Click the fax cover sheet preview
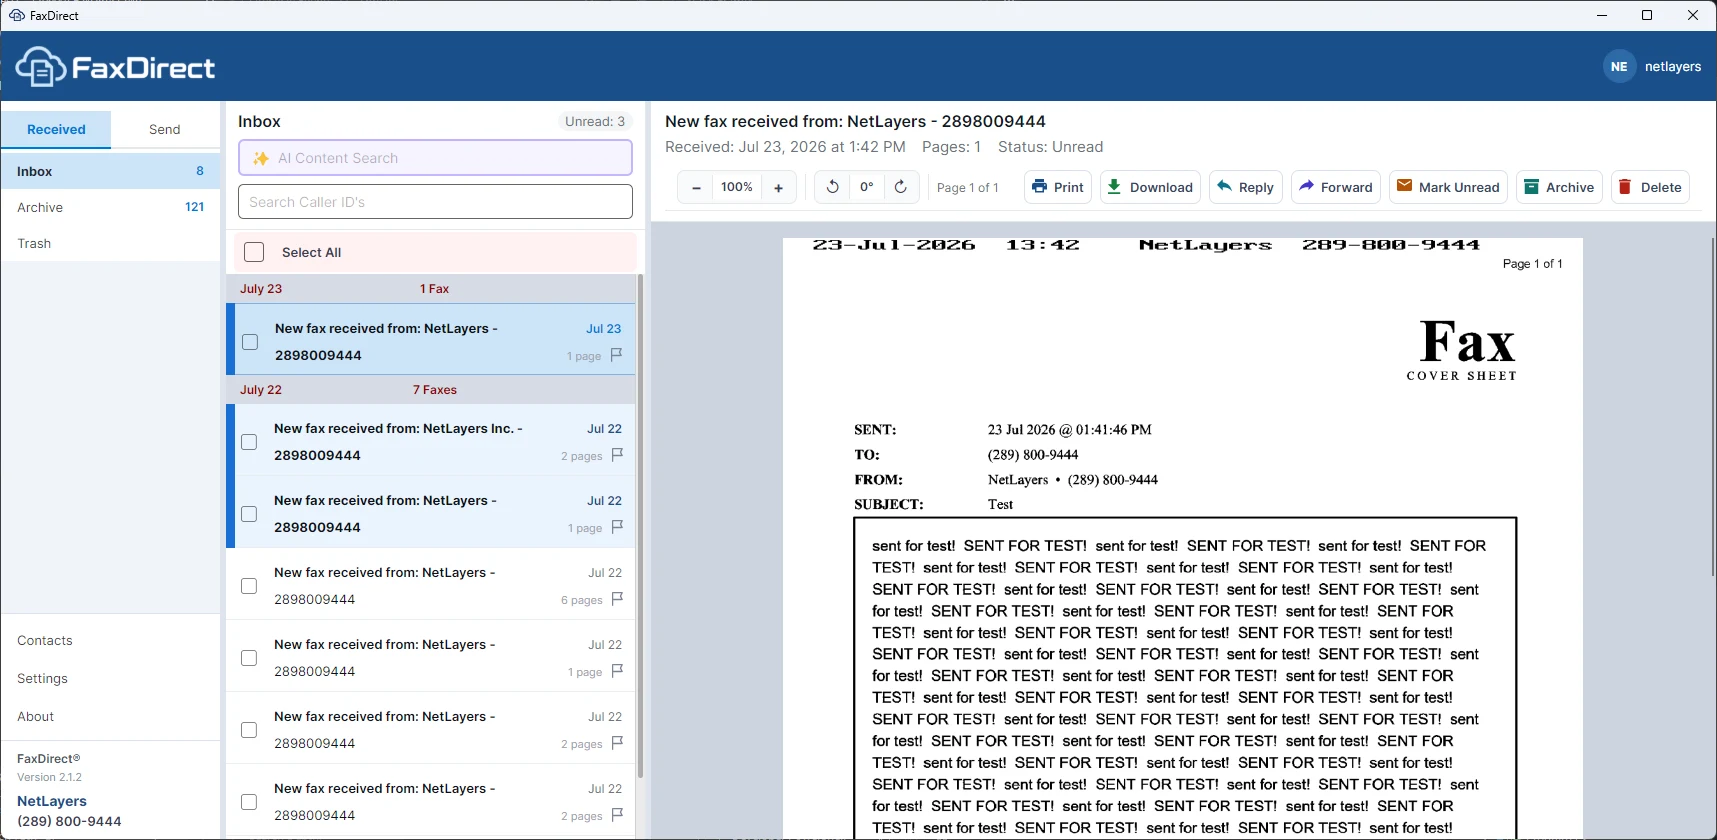1717x840 pixels. point(1183,538)
